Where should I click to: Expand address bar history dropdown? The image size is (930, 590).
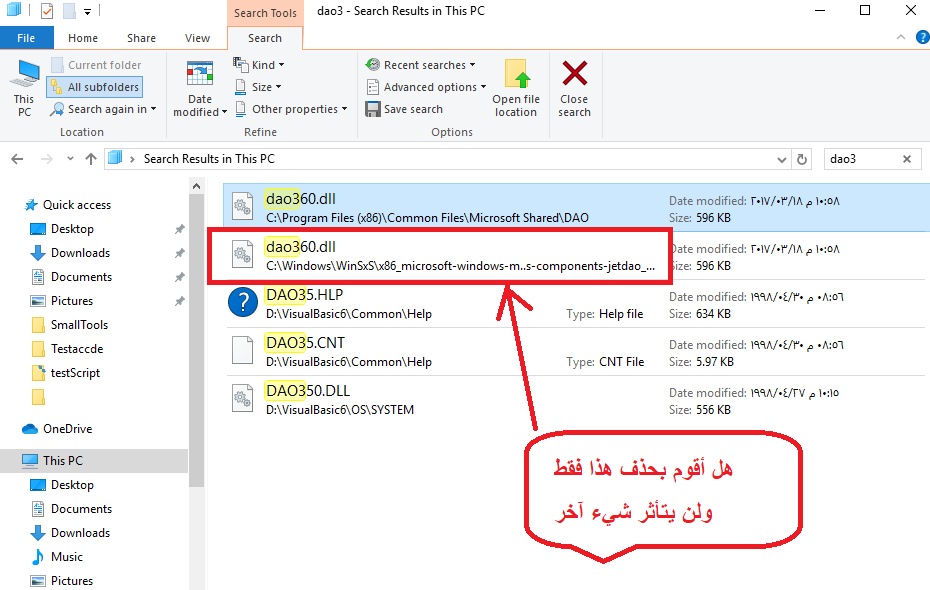[782, 160]
